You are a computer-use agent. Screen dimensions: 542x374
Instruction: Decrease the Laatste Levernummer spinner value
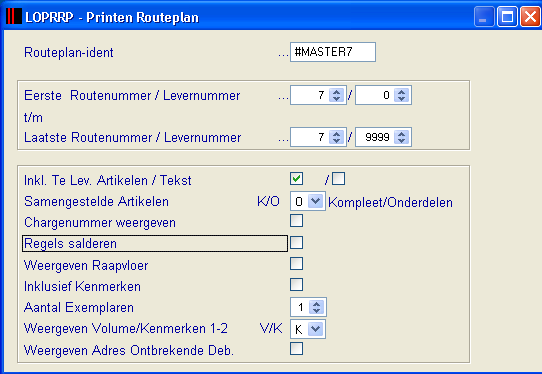coord(401,141)
